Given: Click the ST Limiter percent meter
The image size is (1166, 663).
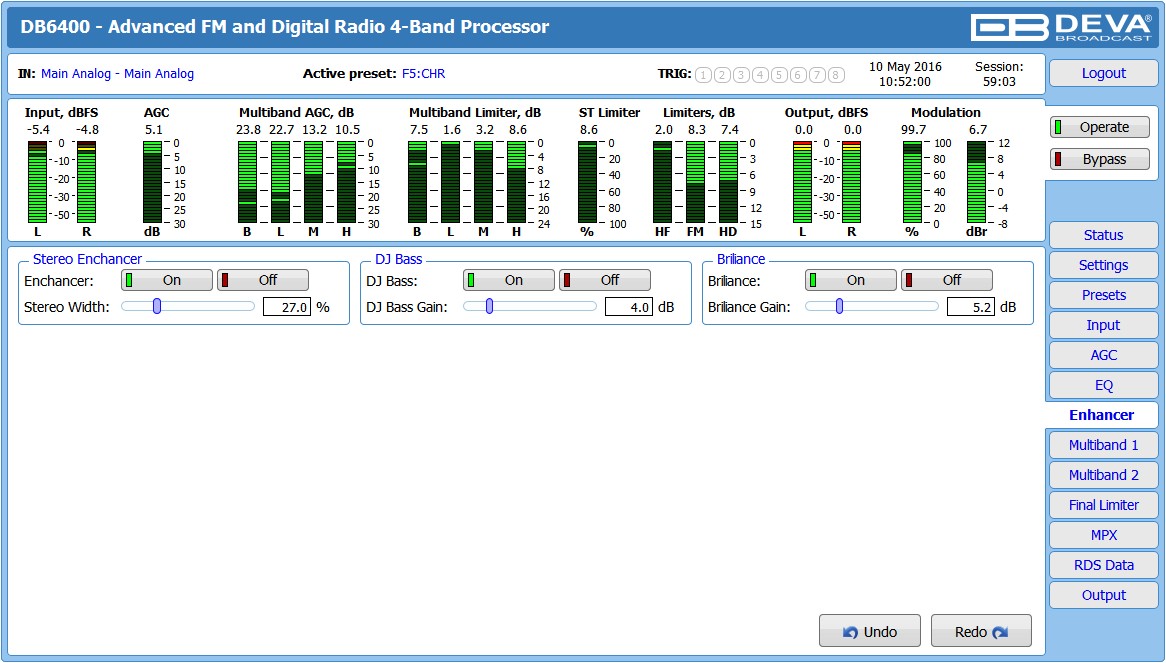Looking at the screenshot, I should (x=587, y=182).
